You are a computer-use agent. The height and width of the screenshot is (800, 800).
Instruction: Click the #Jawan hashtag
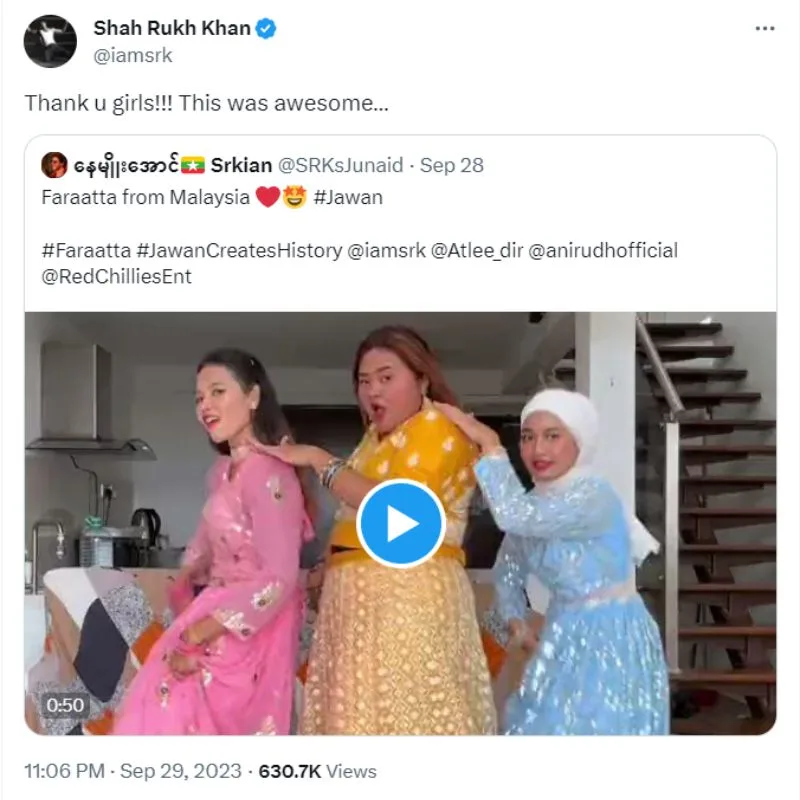tap(348, 198)
